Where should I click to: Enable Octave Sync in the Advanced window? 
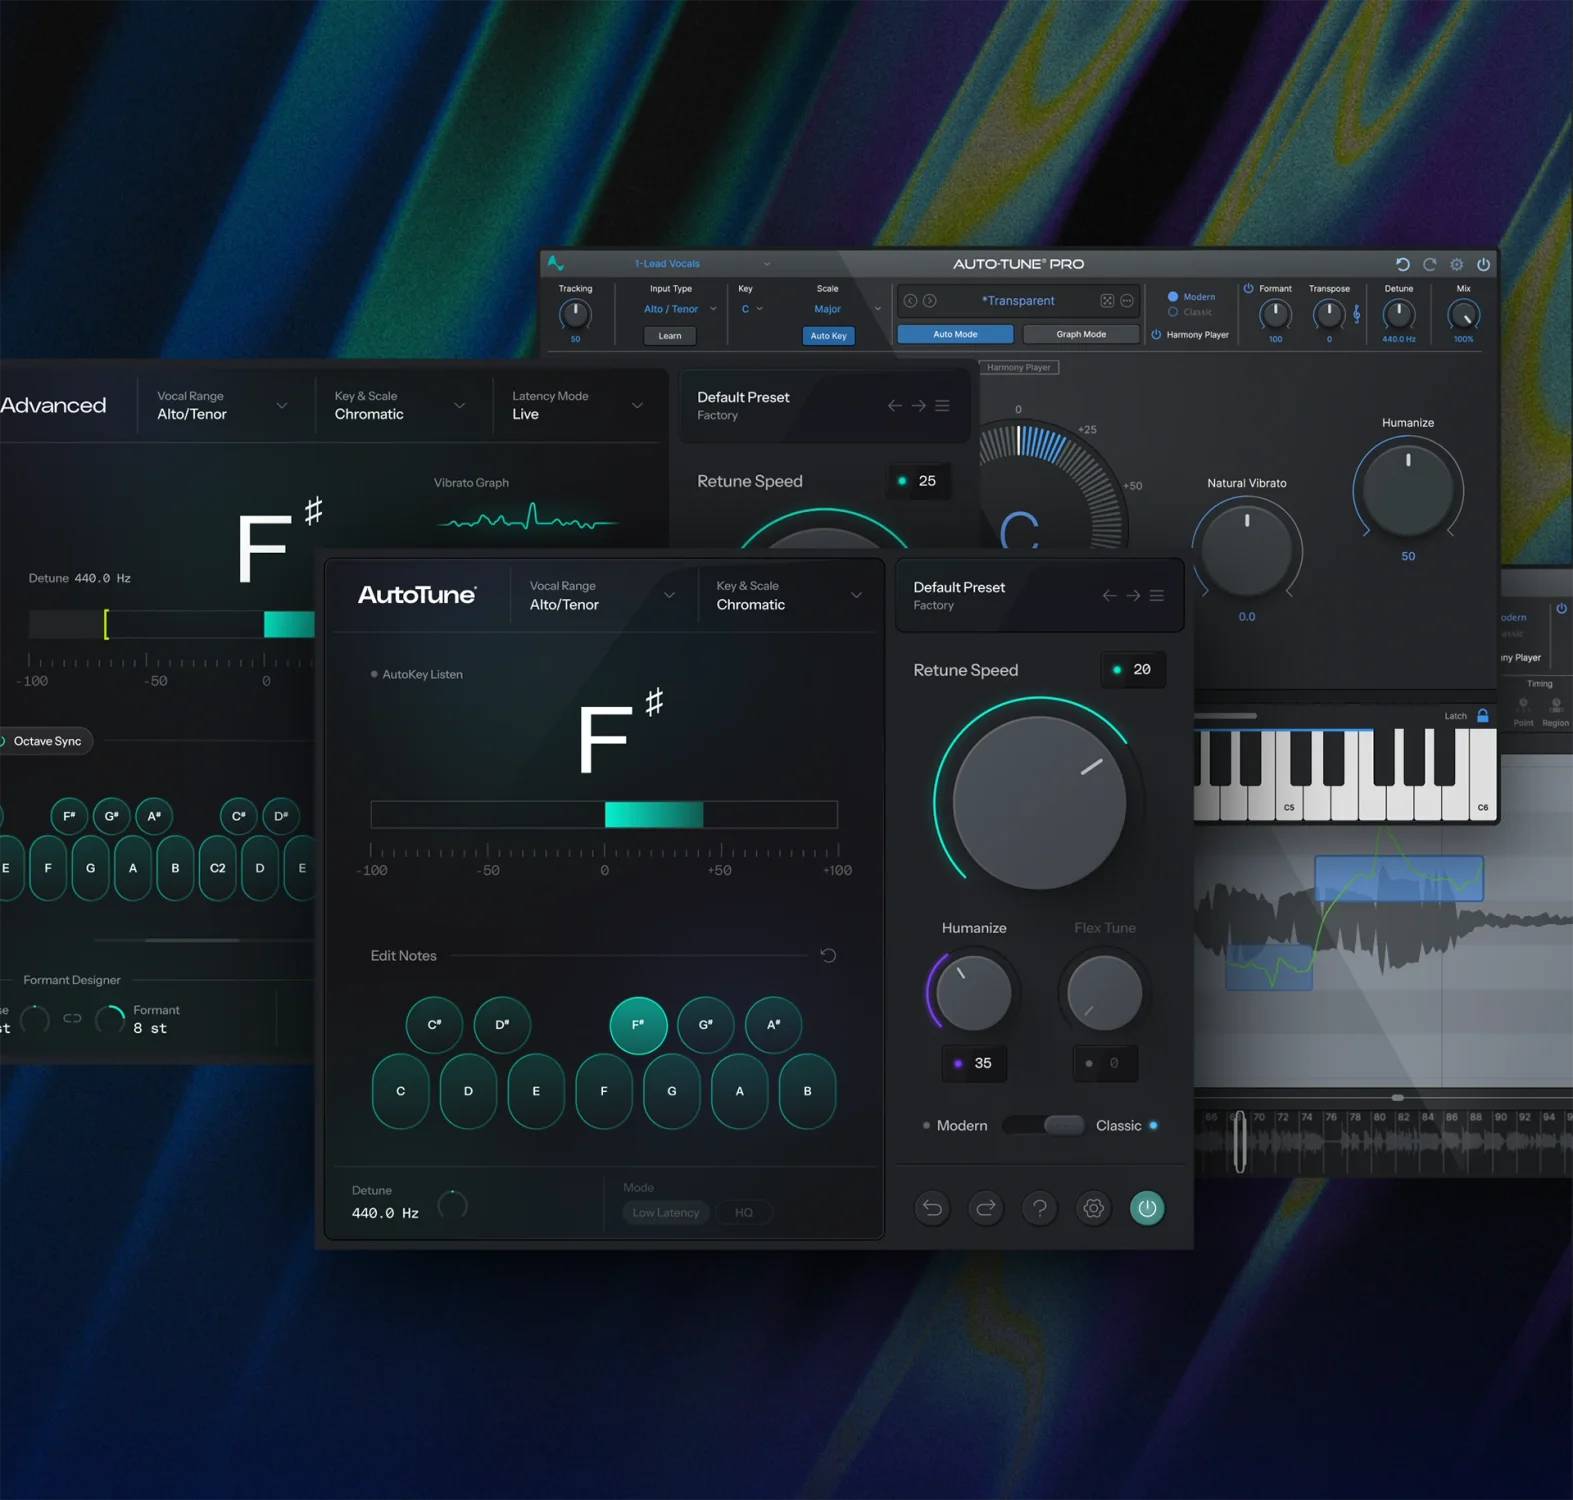[x=46, y=741]
